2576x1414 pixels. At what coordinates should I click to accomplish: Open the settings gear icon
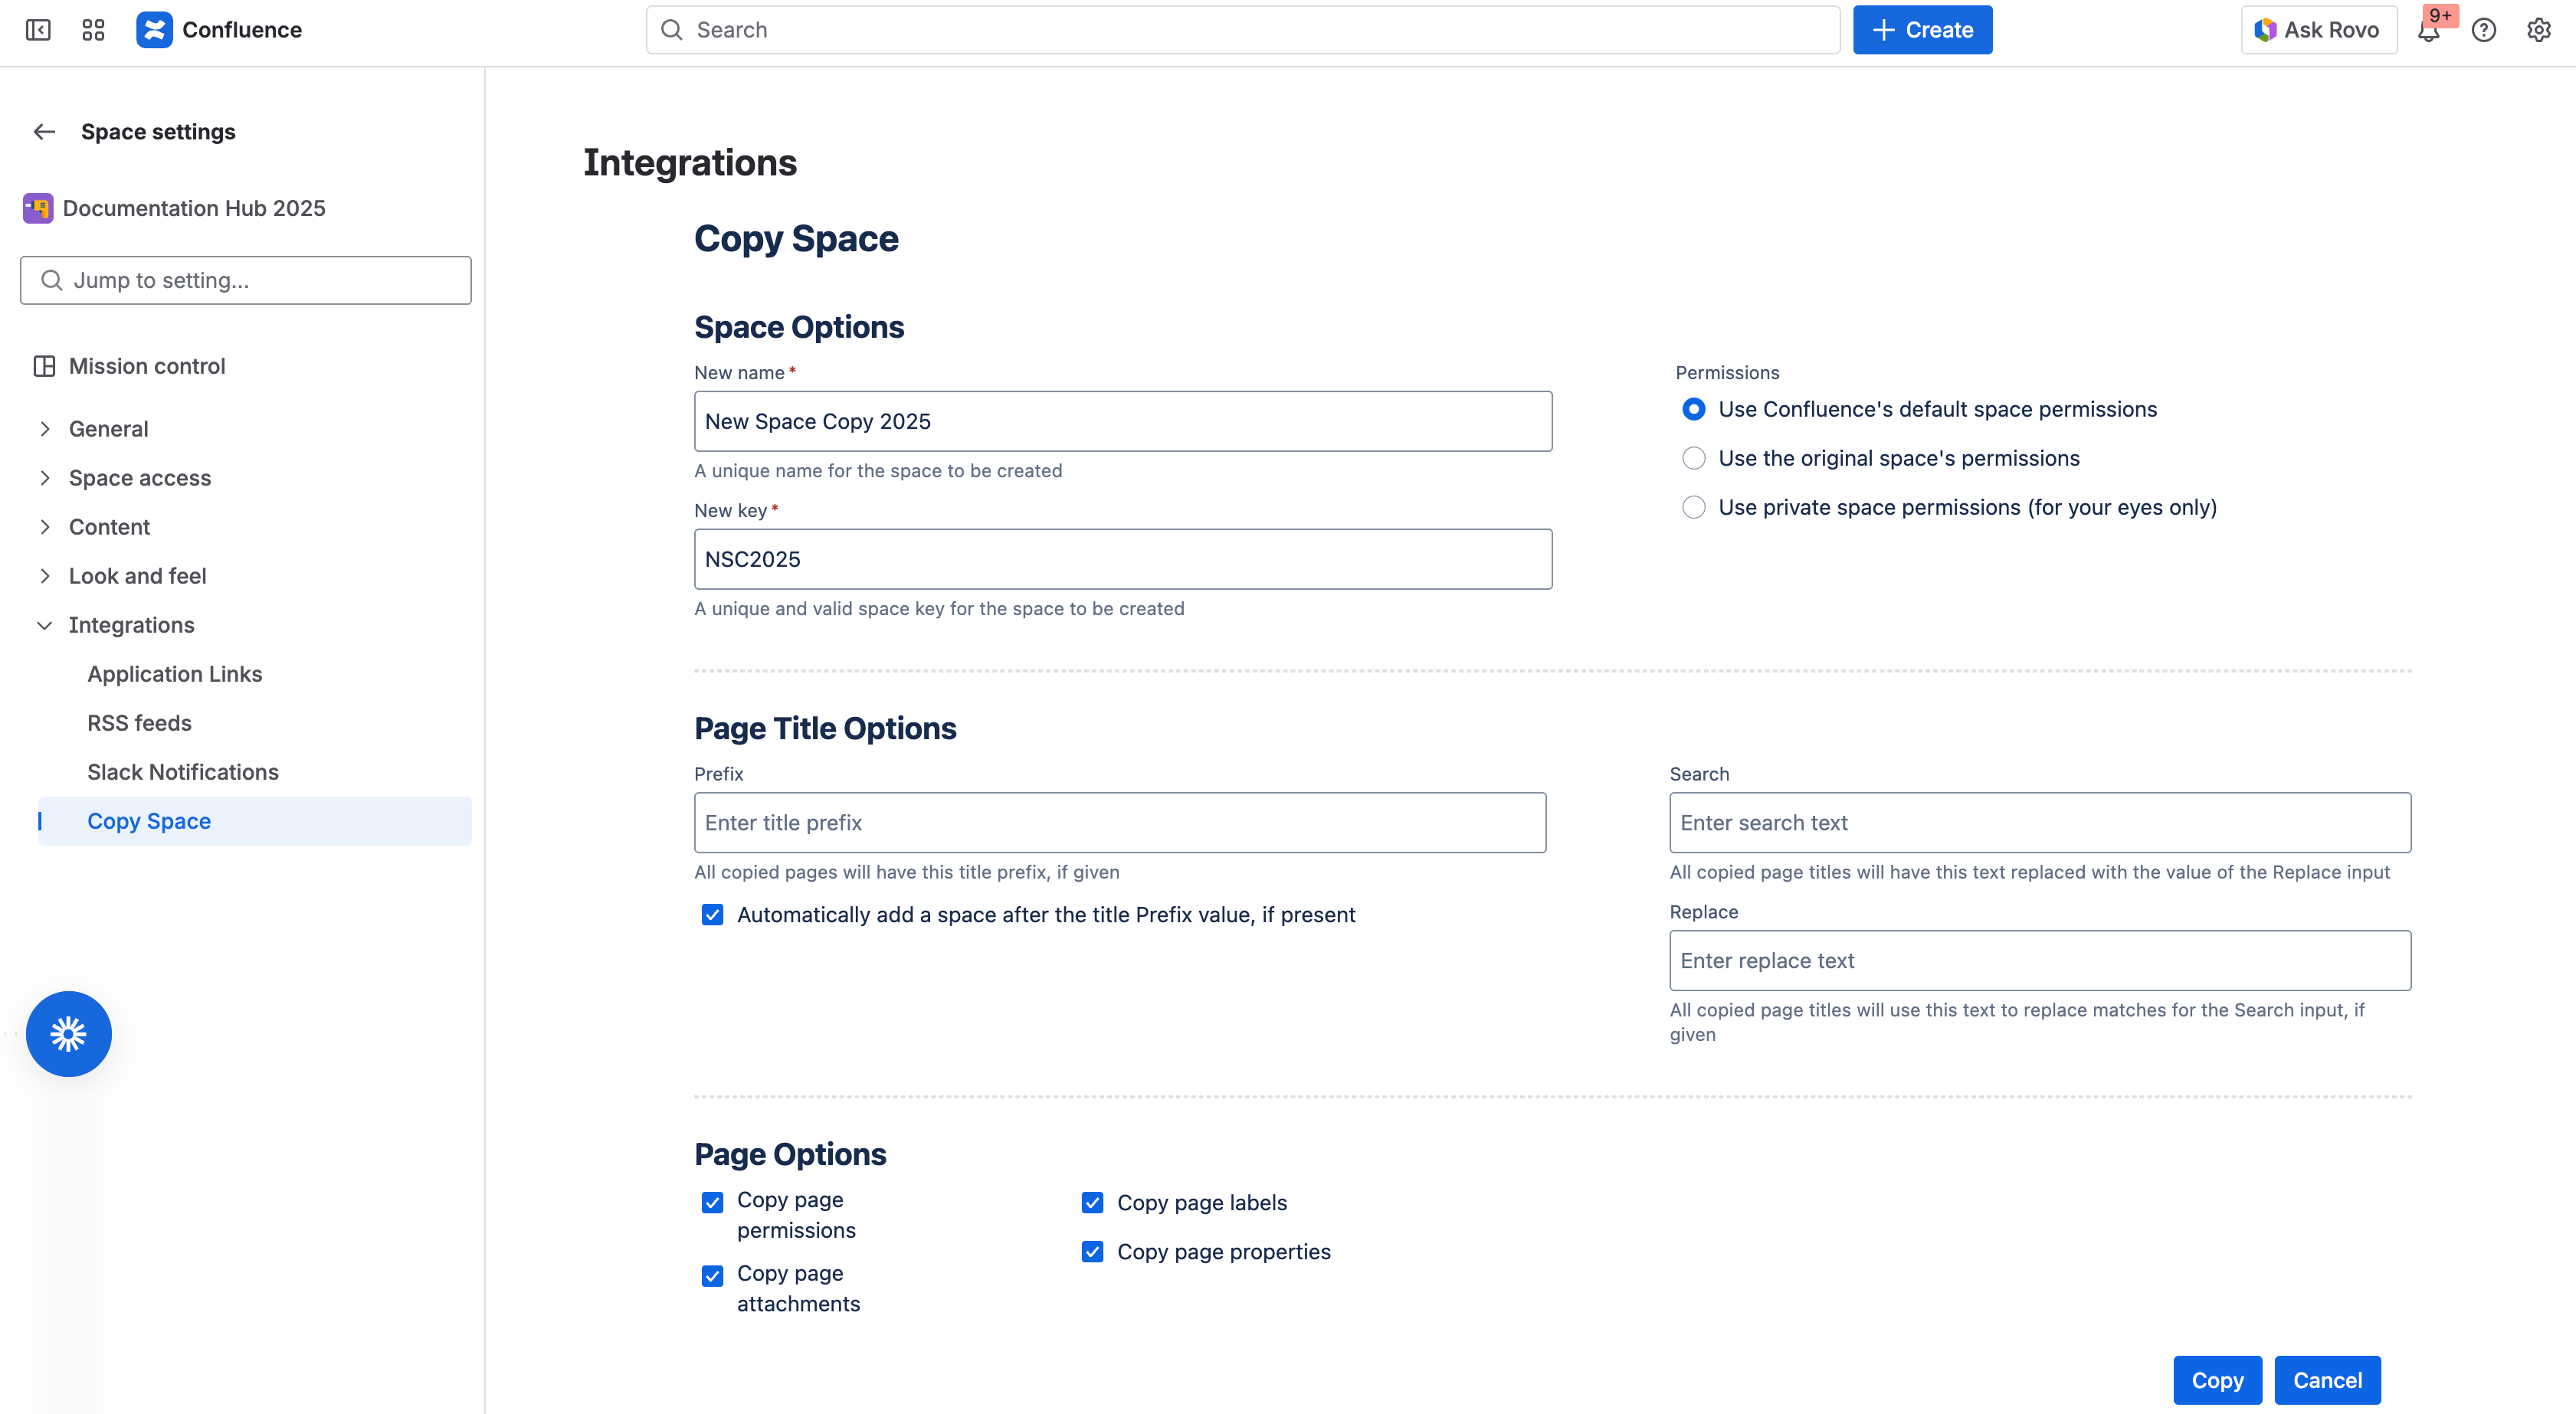[x=2538, y=30]
